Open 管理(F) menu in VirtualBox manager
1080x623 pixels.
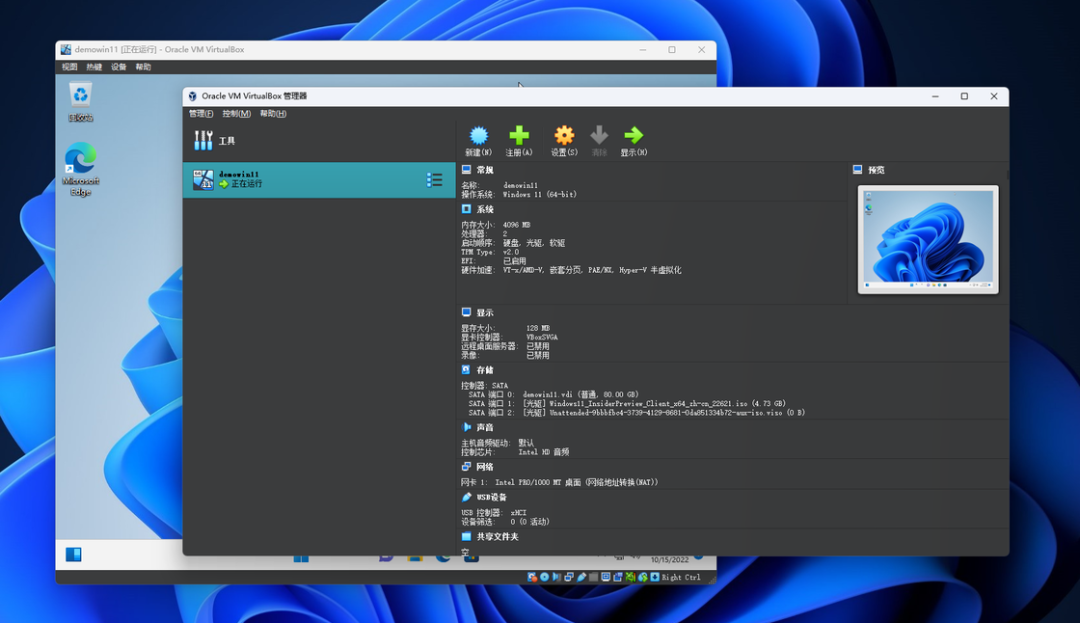(x=201, y=114)
